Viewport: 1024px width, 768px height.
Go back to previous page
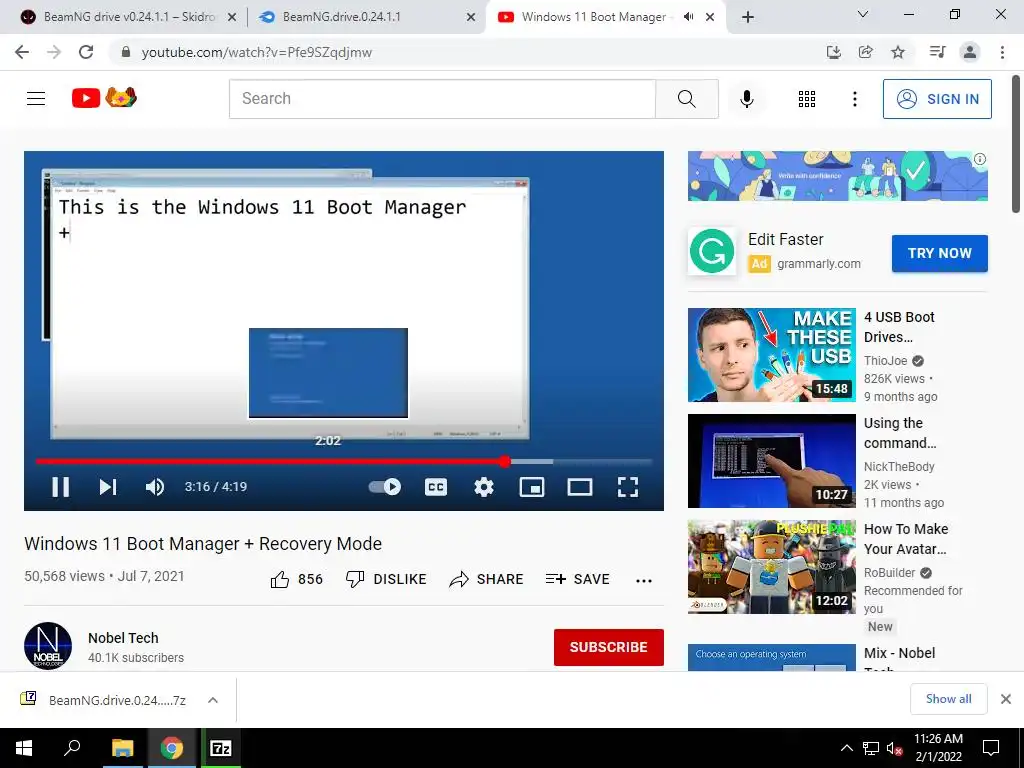(x=22, y=52)
